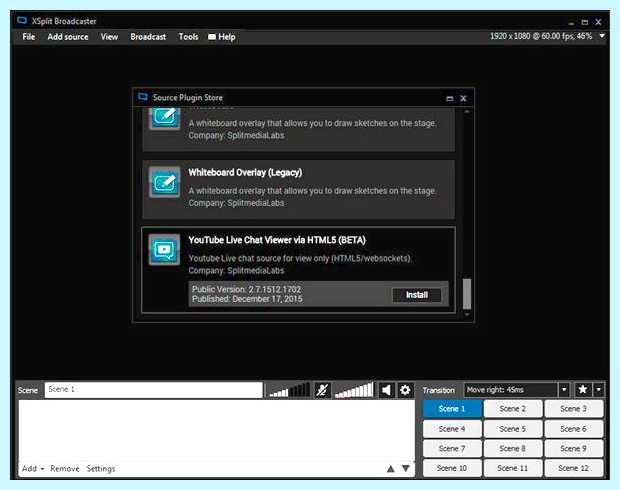Click the plugin store scroll down arrow
Screen dimensions: 620x490
467,314
